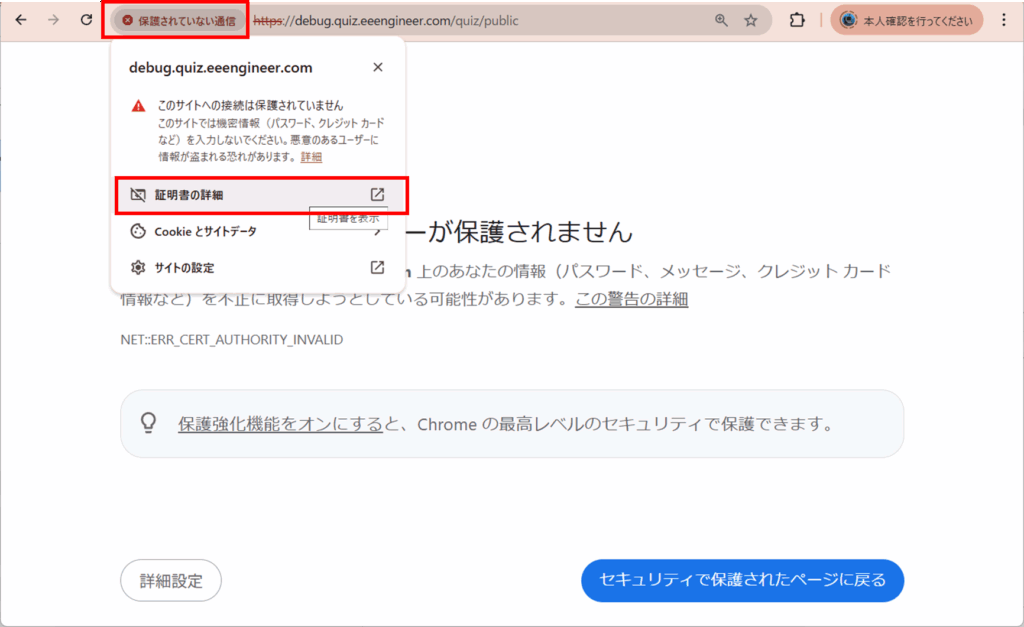Screen dimensions: 1024x627
Task: Open サイトの設定 from the popup
Action: click(x=184, y=268)
